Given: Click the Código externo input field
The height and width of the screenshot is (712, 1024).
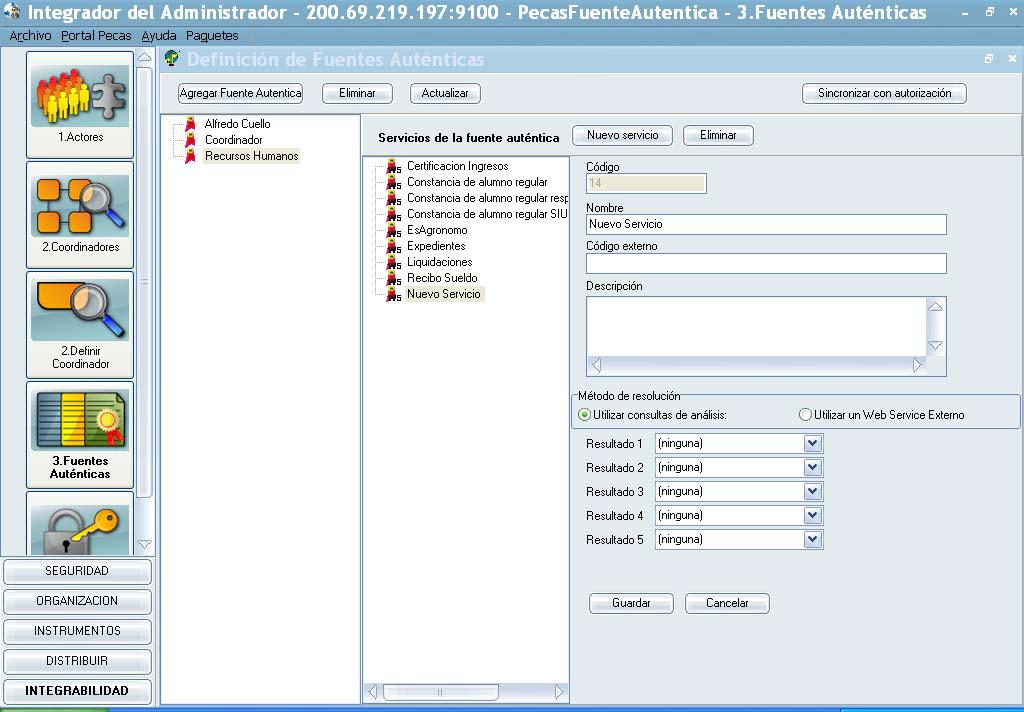Looking at the screenshot, I should tap(765, 263).
